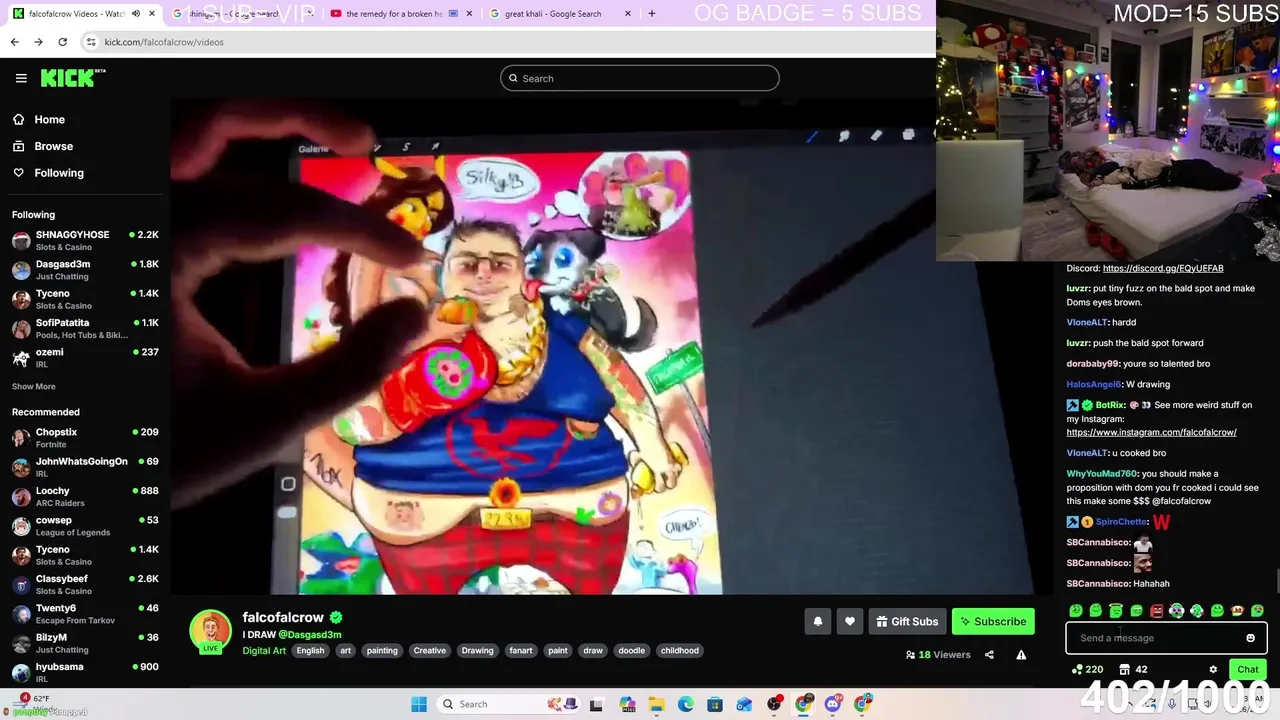Open Discord from taskbar

coord(833,704)
